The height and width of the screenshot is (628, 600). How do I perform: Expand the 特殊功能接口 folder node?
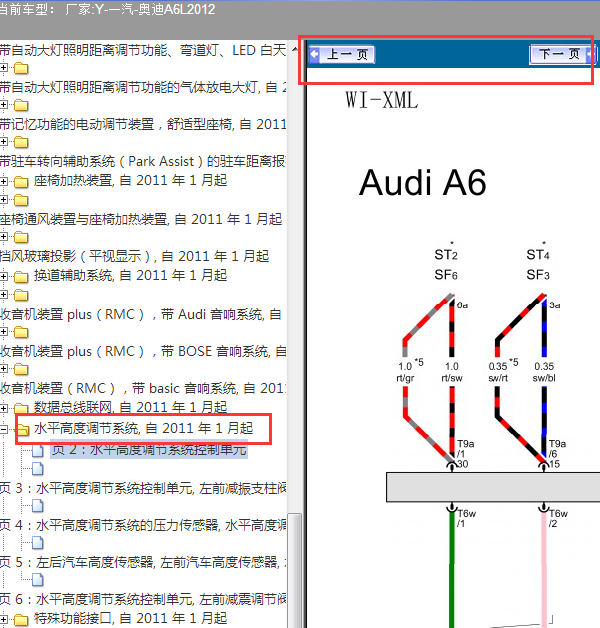pyautogui.click(x=4, y=619)
